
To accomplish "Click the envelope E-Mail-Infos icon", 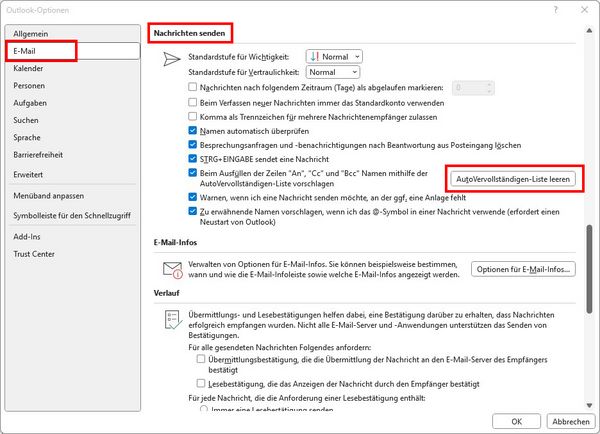I will point(173,270).
